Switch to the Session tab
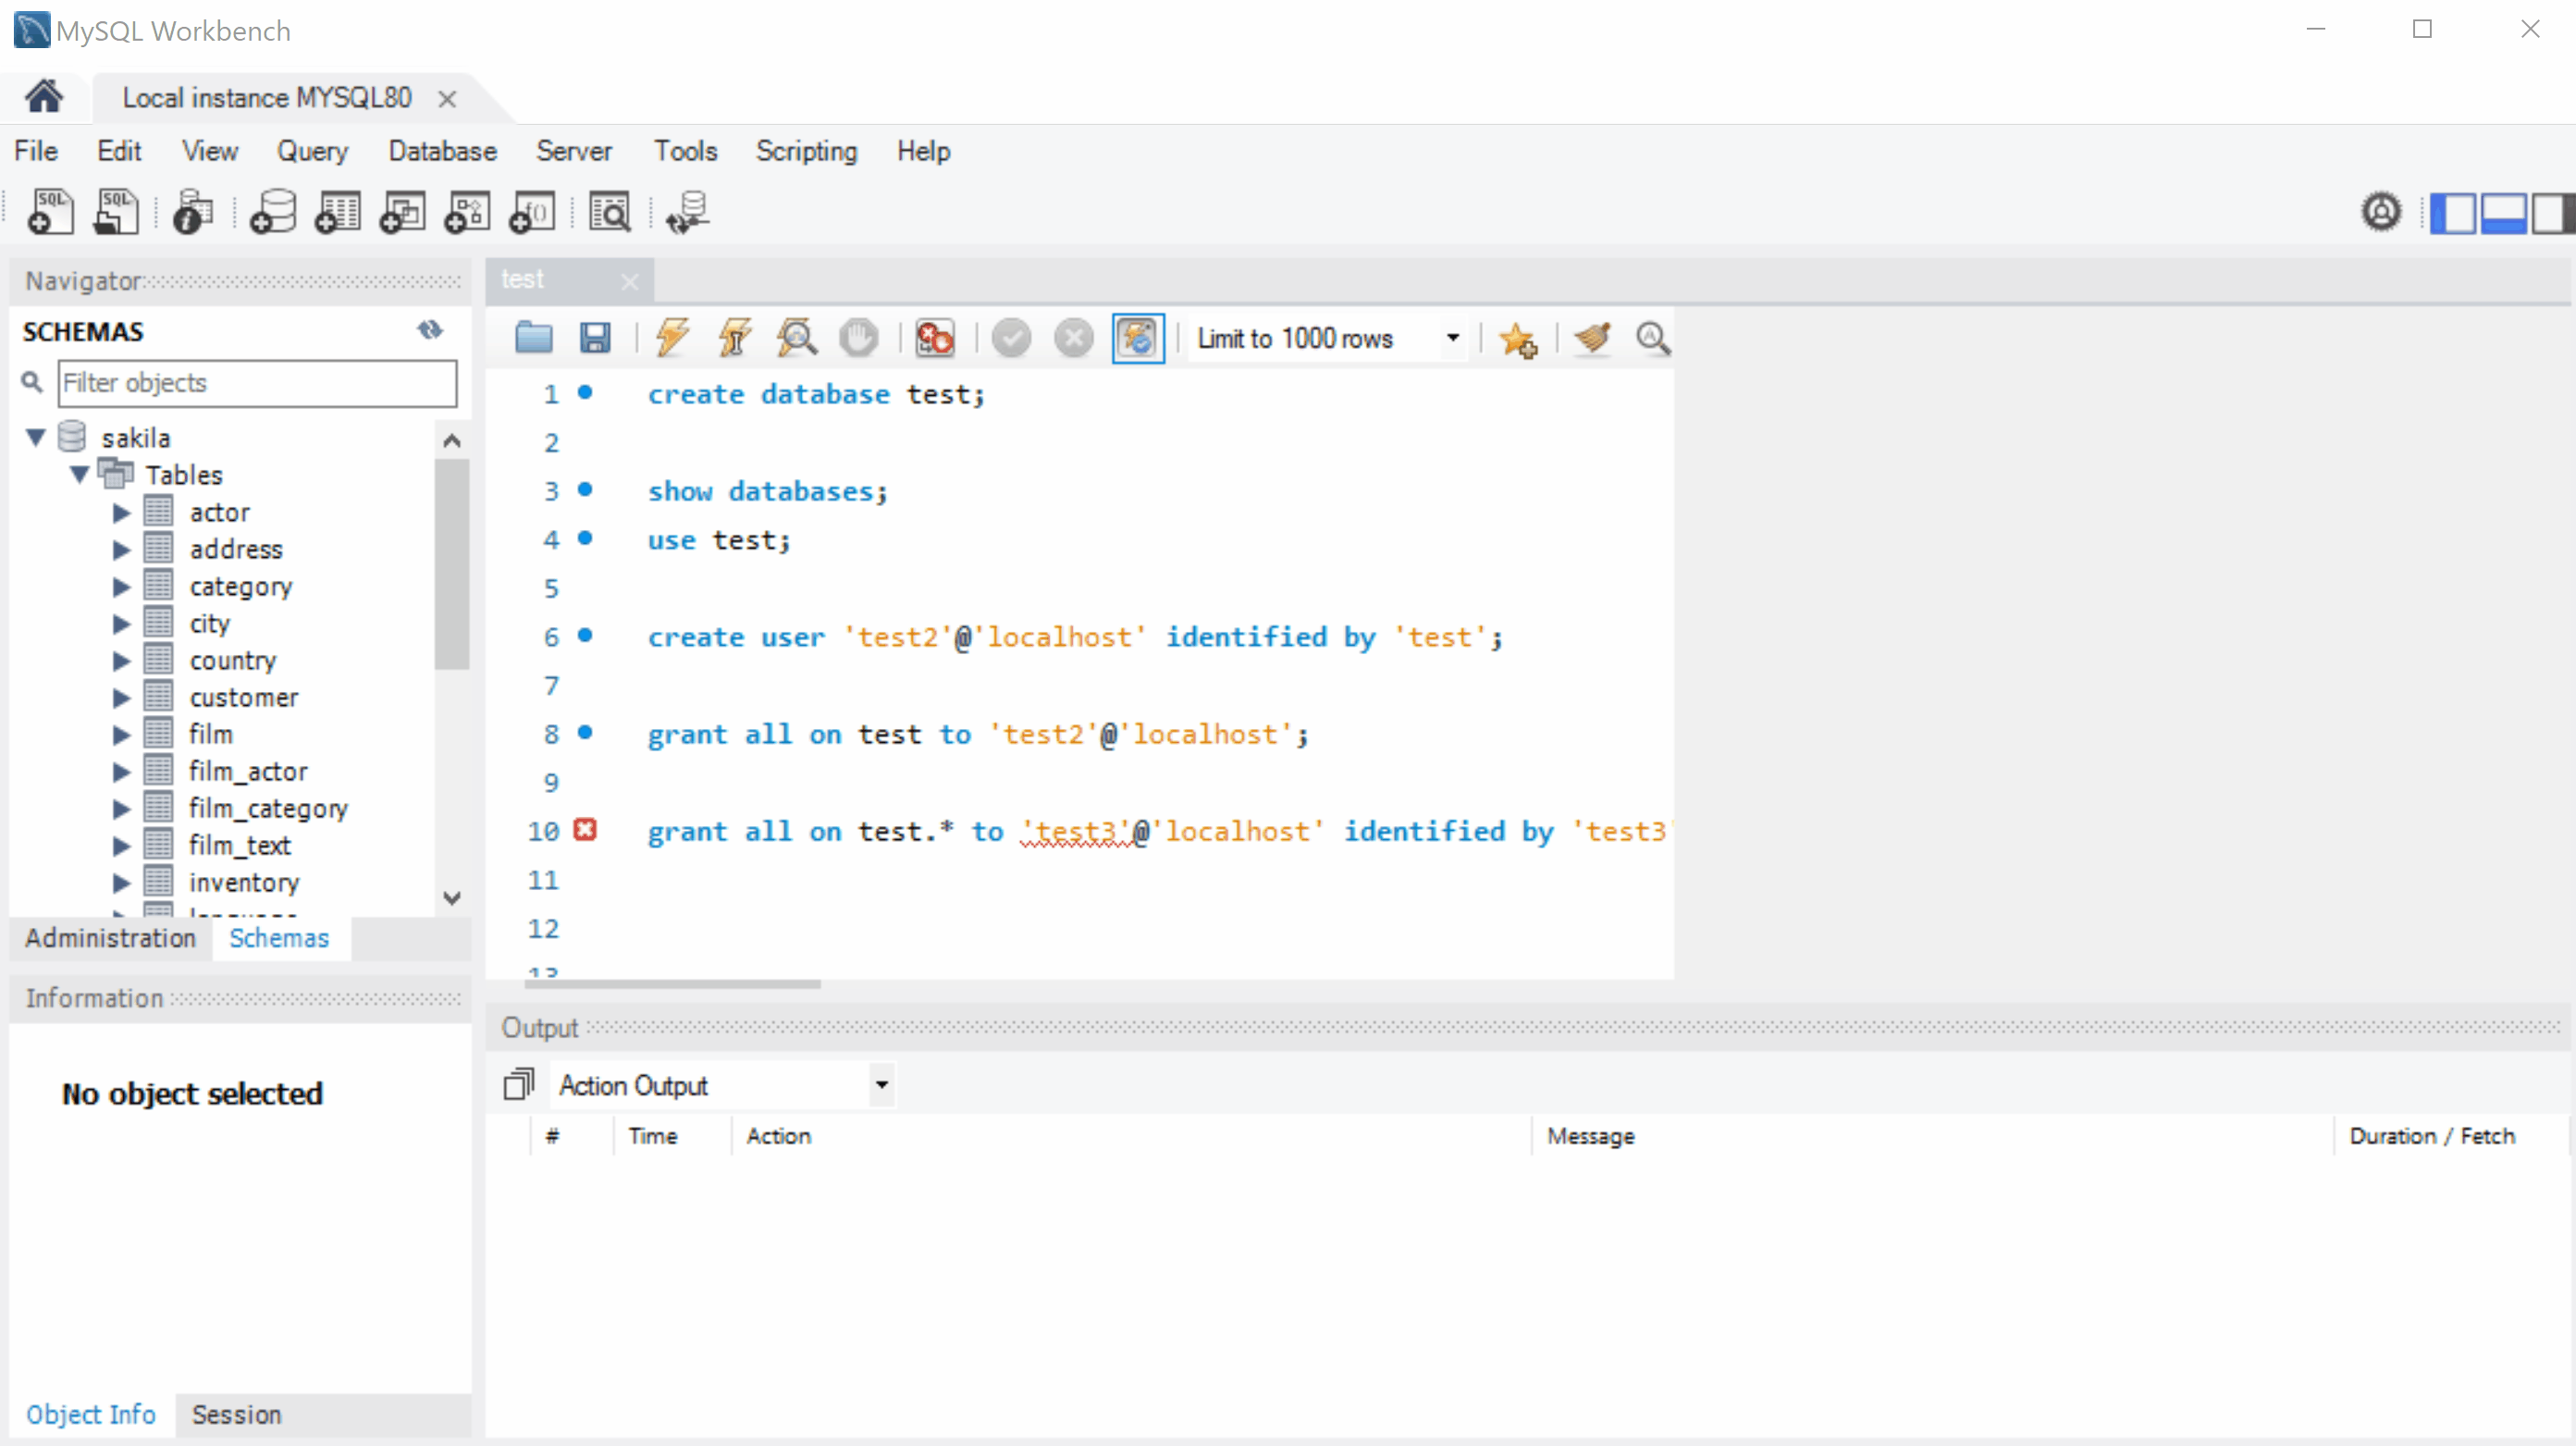Screen dimensions: 2576x1446 (x=236, y=1415)
